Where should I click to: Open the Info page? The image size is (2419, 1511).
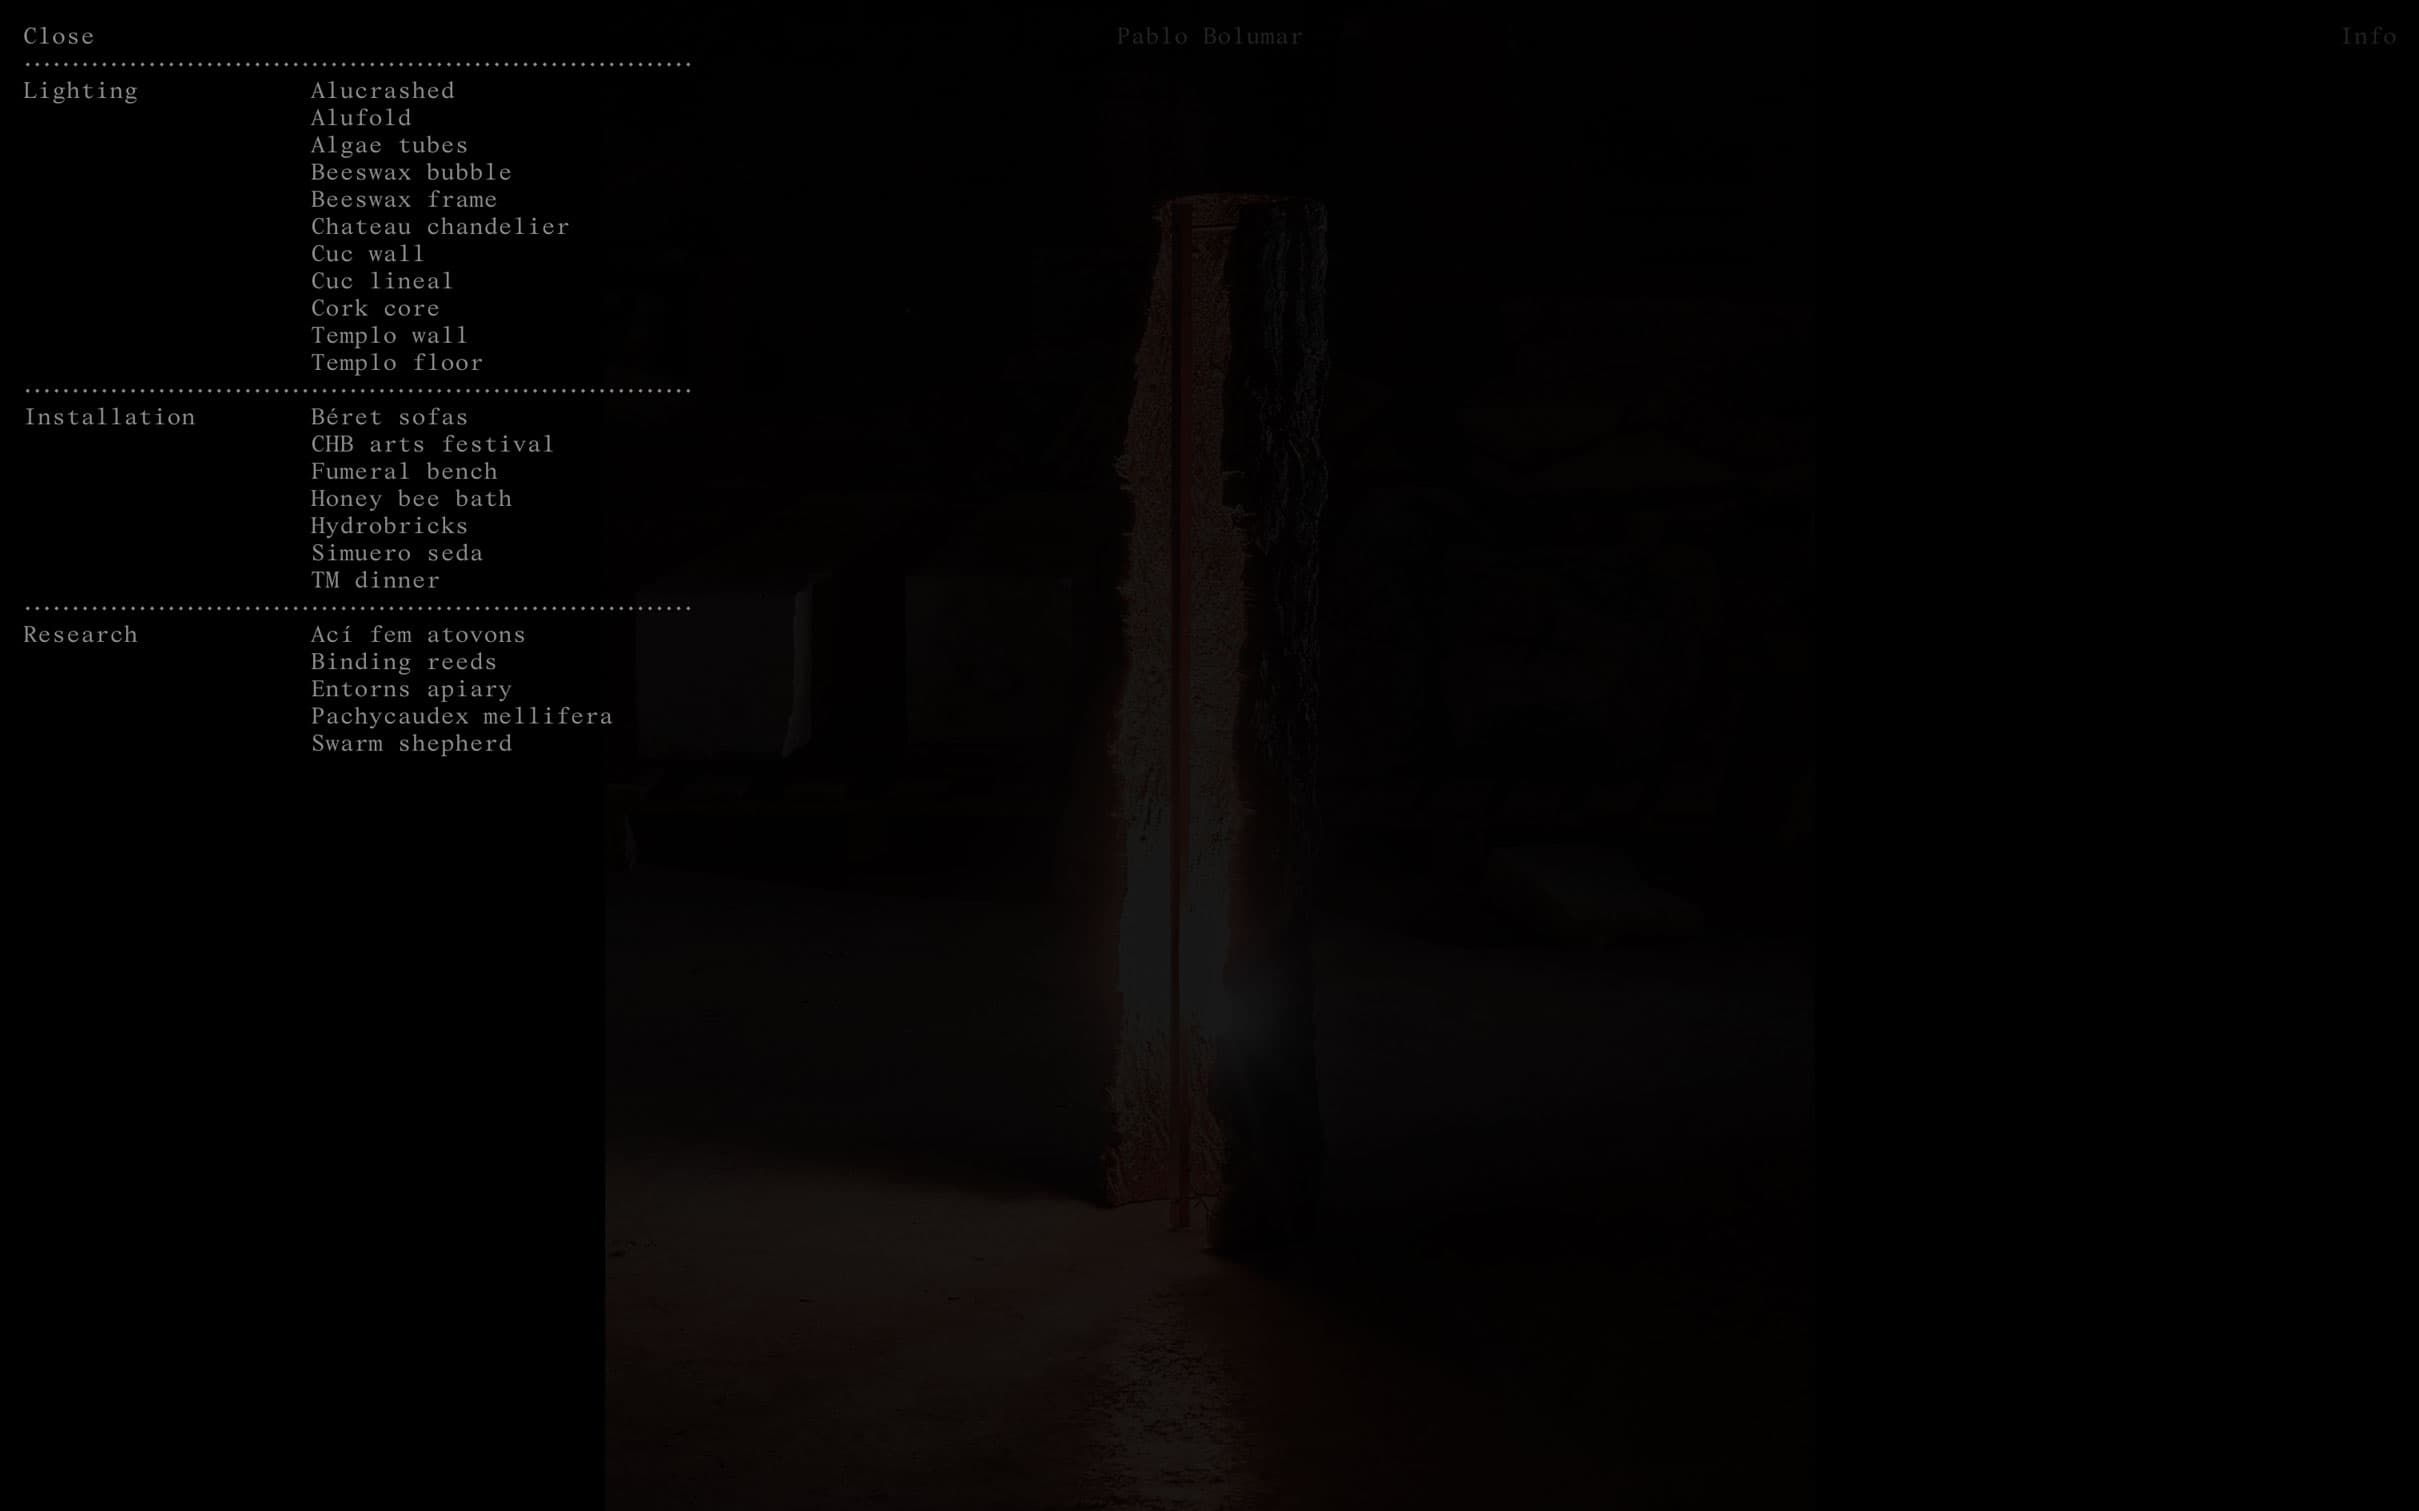(2370, 37)
